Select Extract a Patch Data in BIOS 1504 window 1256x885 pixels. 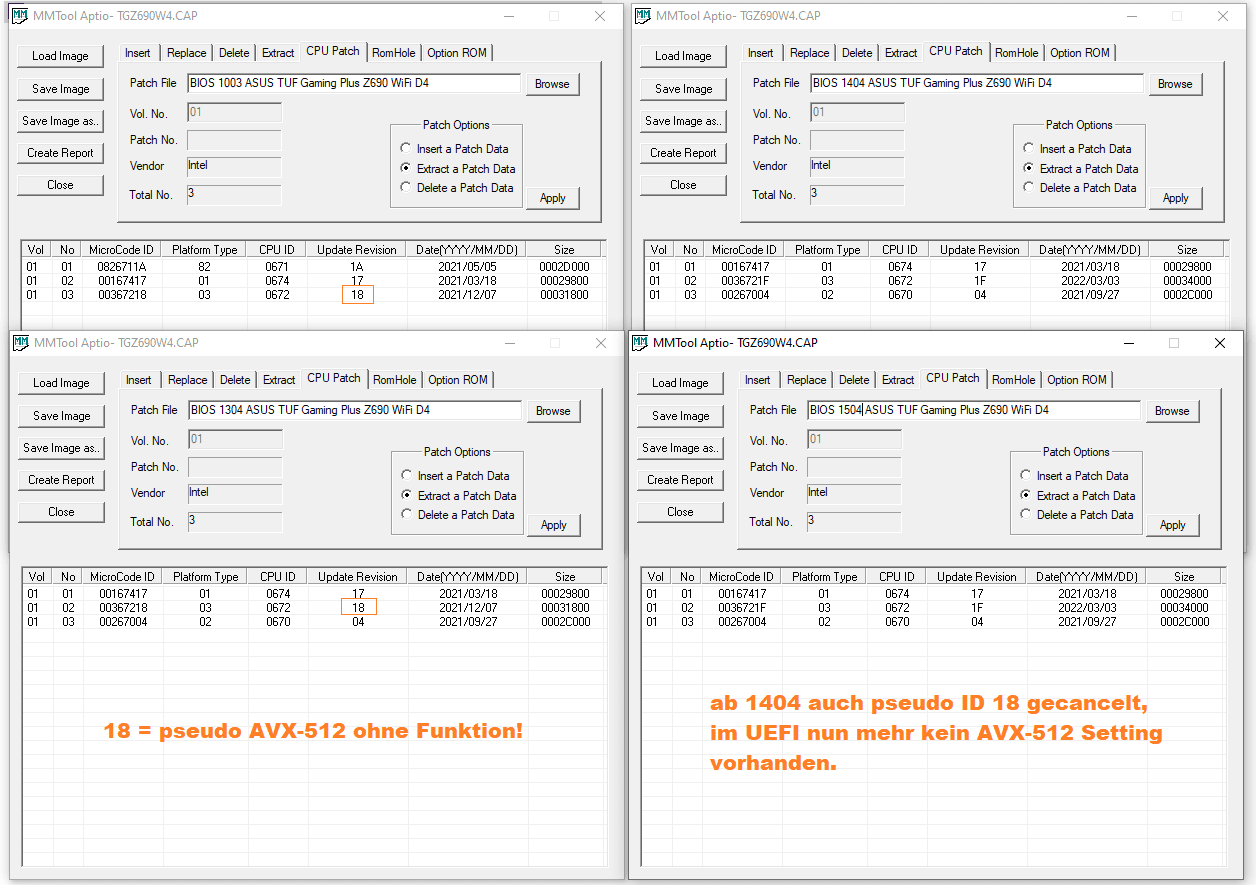pos(1026,496)
